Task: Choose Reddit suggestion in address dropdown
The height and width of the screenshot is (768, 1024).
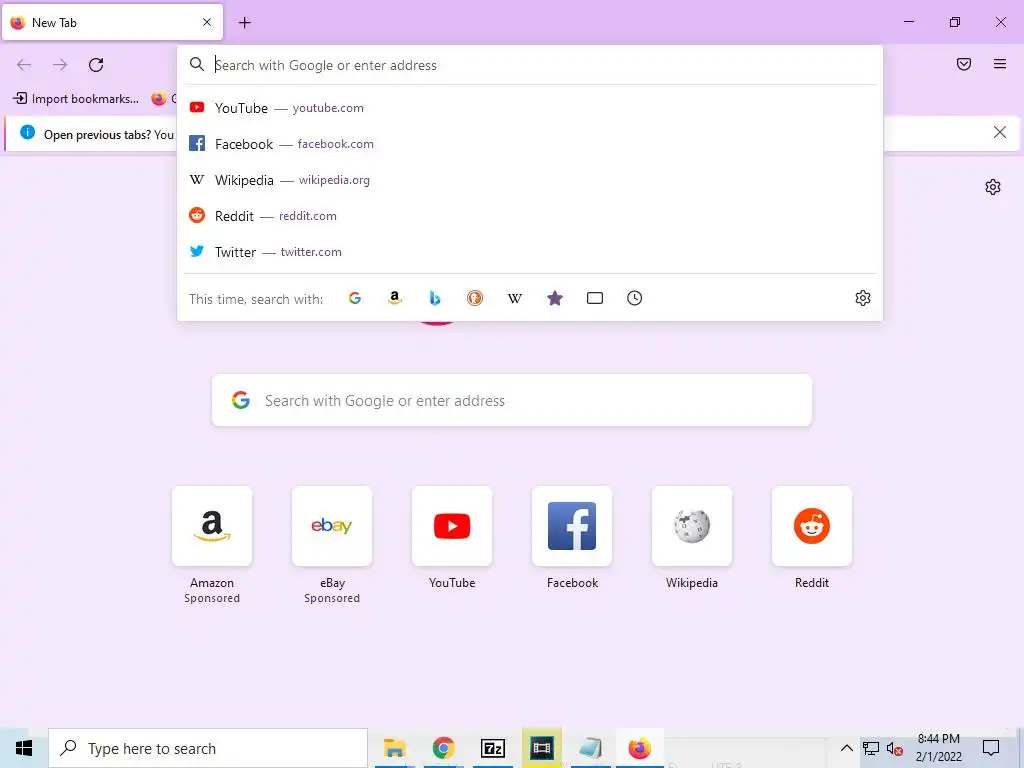Action: pos(530,216)
